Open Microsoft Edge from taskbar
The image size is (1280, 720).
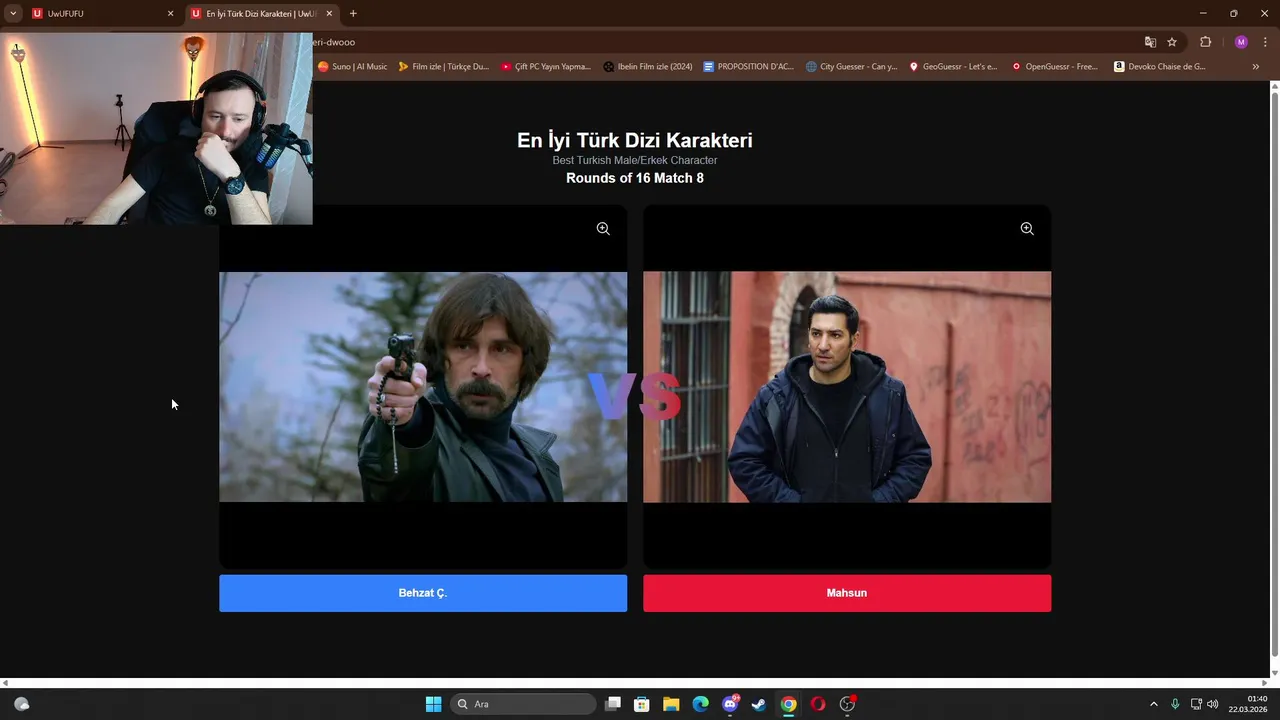(x=700, y=704)
